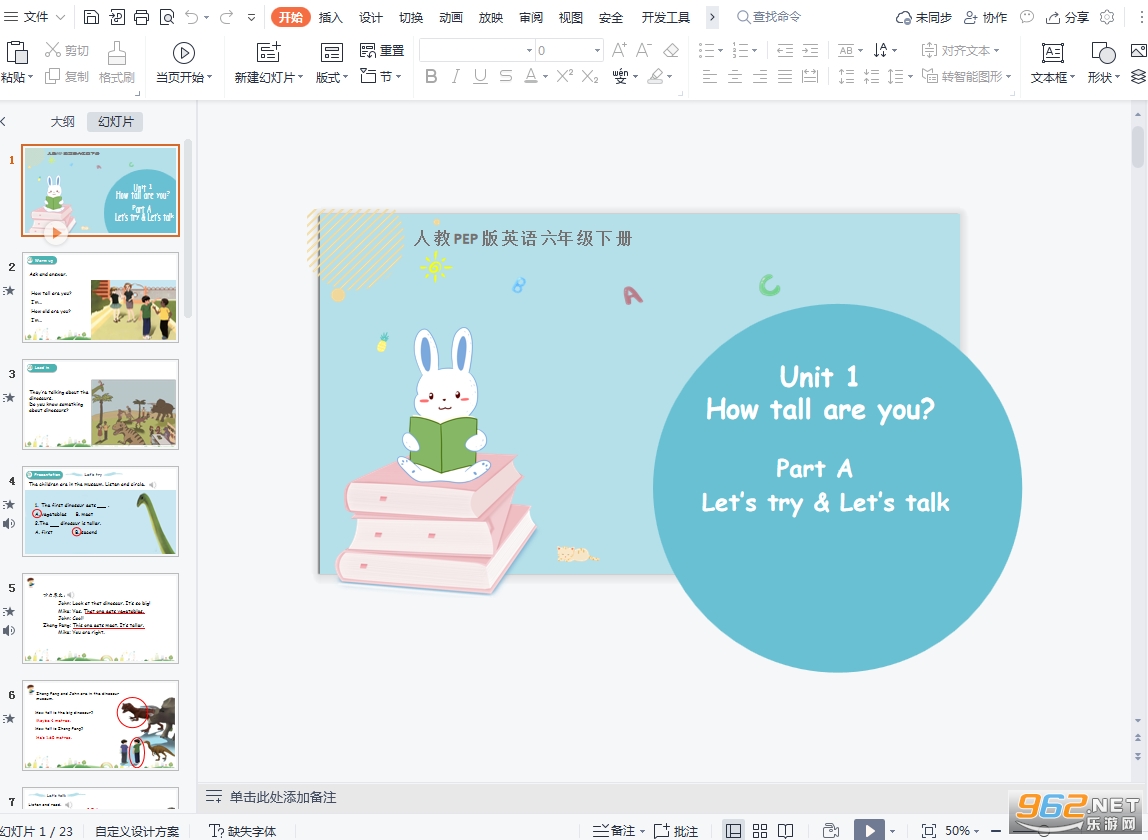Click the fit-to-window icon beside 50%
1148x840 pixels.
click(928, 830)
